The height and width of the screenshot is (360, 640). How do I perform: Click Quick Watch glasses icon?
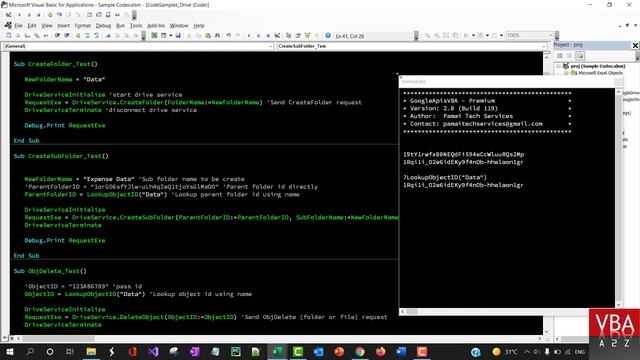(x=117, y=15)
